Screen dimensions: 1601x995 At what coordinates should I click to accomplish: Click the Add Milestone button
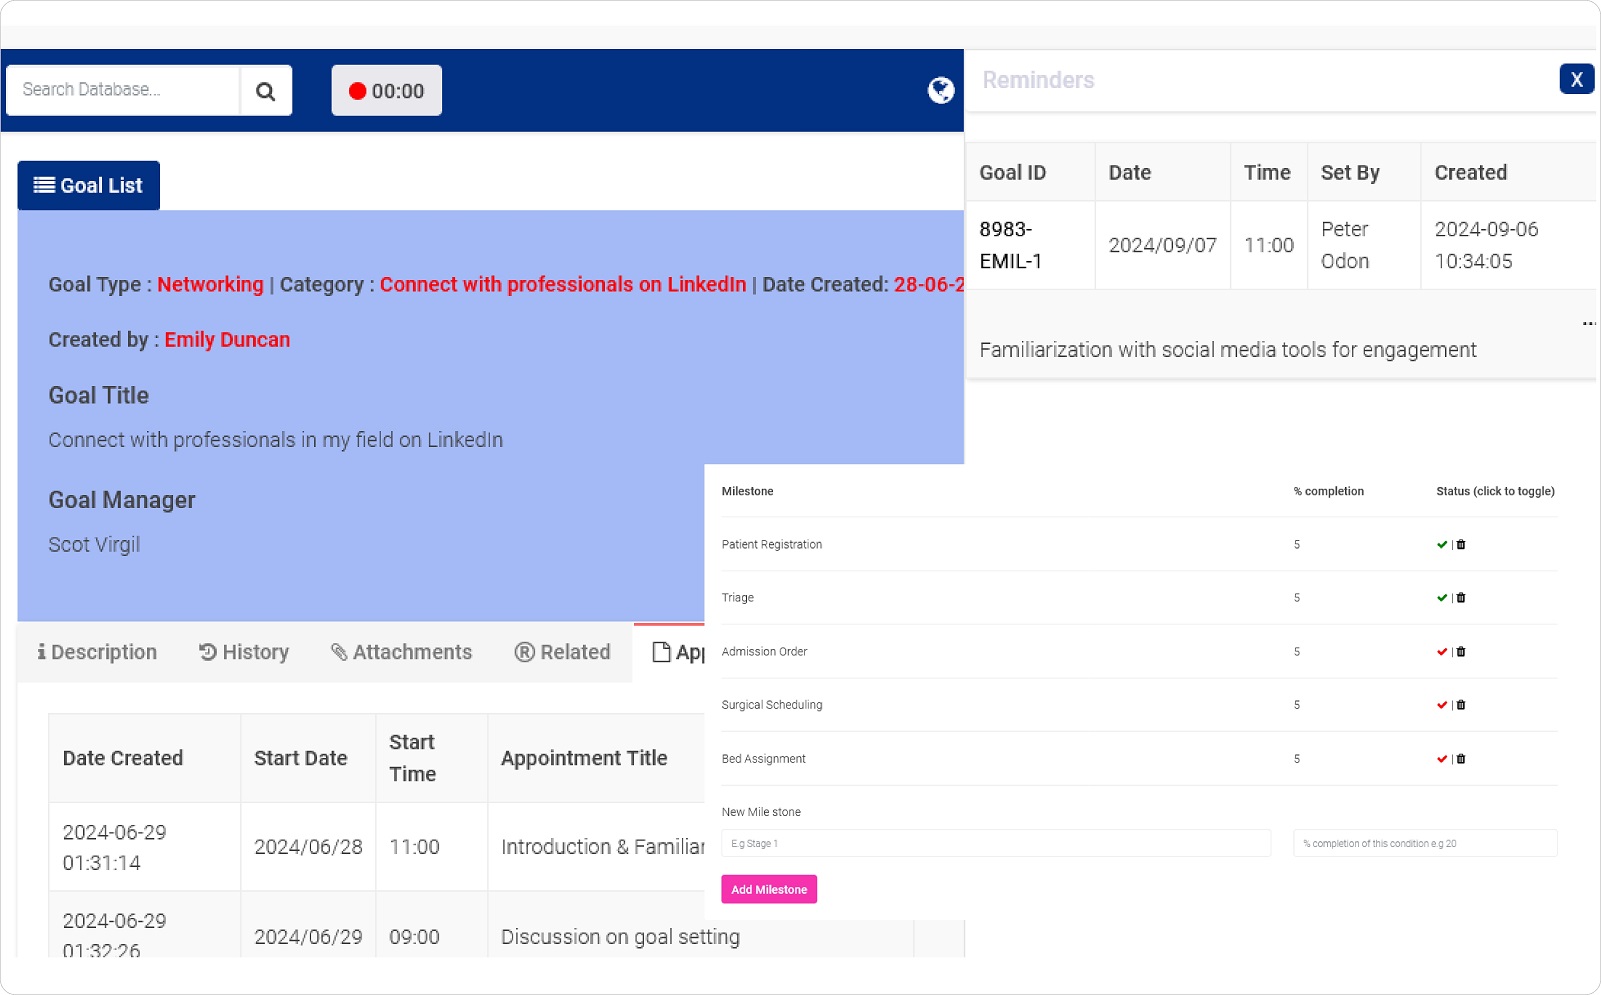coord(768,889)
